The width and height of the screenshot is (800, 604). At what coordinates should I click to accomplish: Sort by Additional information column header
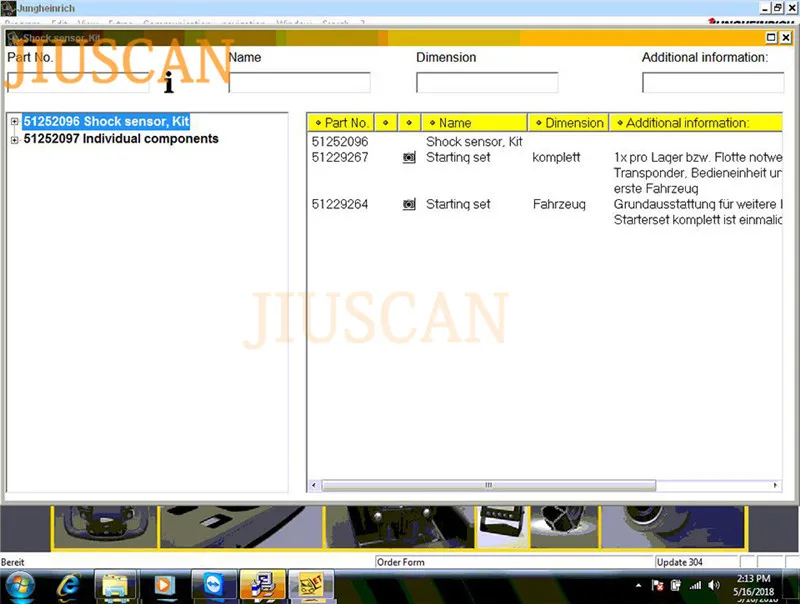(x=696, y=123)
